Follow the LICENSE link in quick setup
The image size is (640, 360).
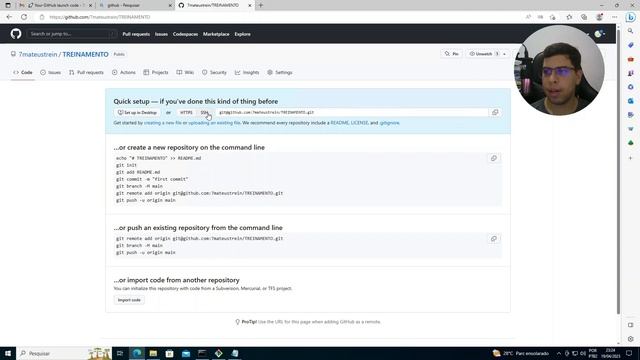coord(359,123)
